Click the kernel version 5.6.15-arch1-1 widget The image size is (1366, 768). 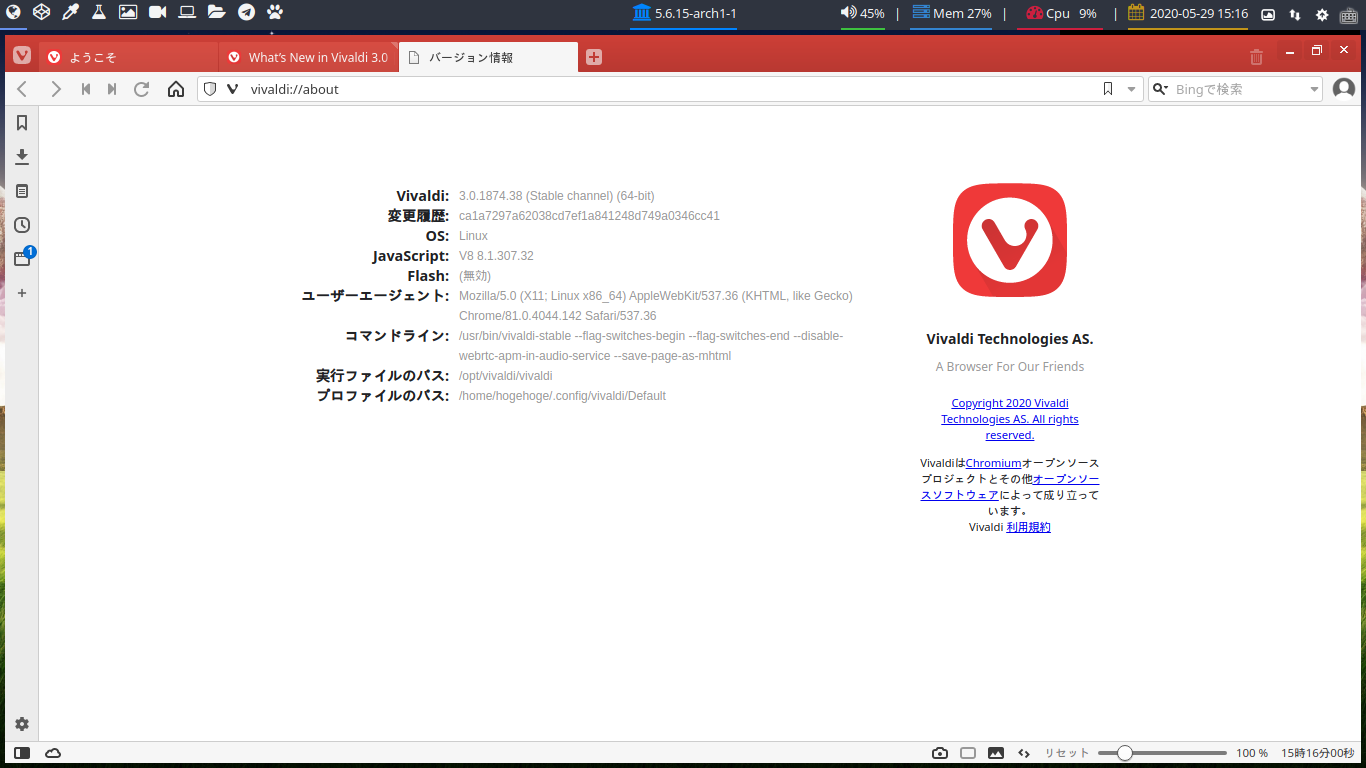tap(685, 14)
